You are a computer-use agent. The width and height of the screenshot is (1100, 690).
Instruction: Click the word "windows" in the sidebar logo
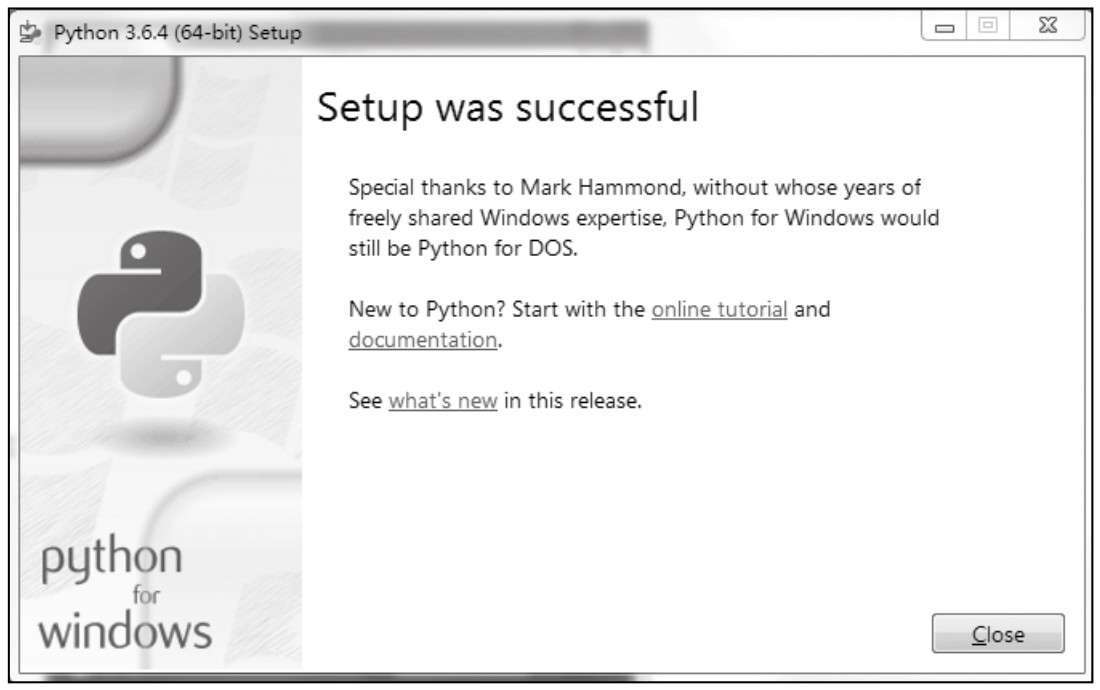[126, 631]
